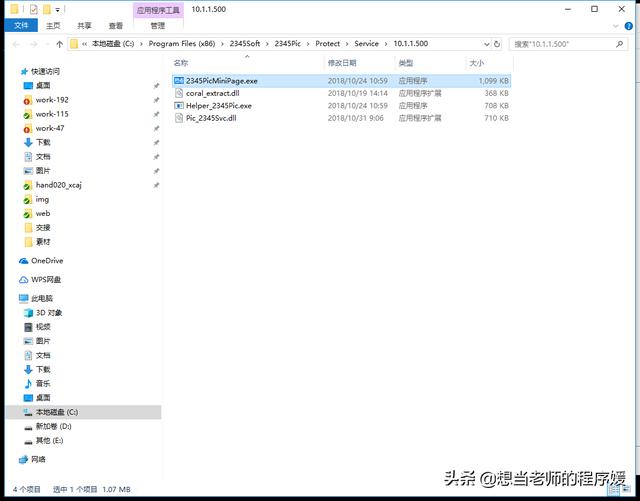Open the 其他 (E:) drive
640x501 pixels.
click(49, 441)
